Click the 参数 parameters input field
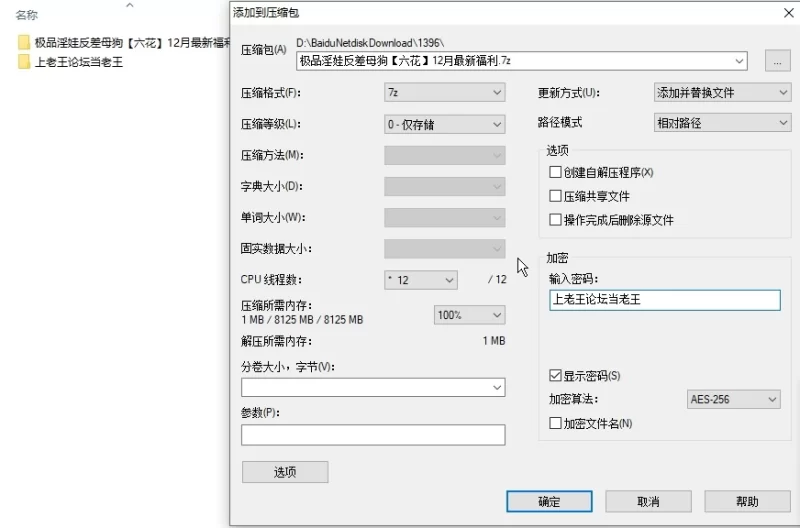 [373, 435]
